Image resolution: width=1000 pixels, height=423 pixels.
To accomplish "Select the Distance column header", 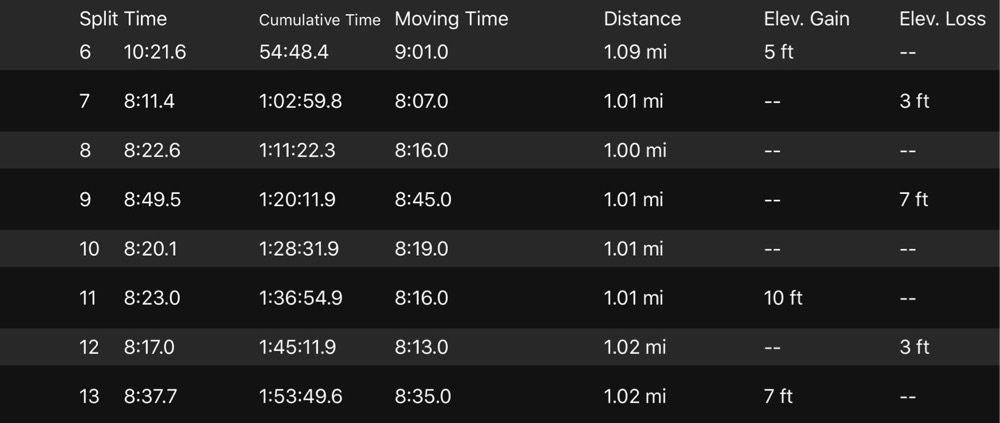I will 642,19.
